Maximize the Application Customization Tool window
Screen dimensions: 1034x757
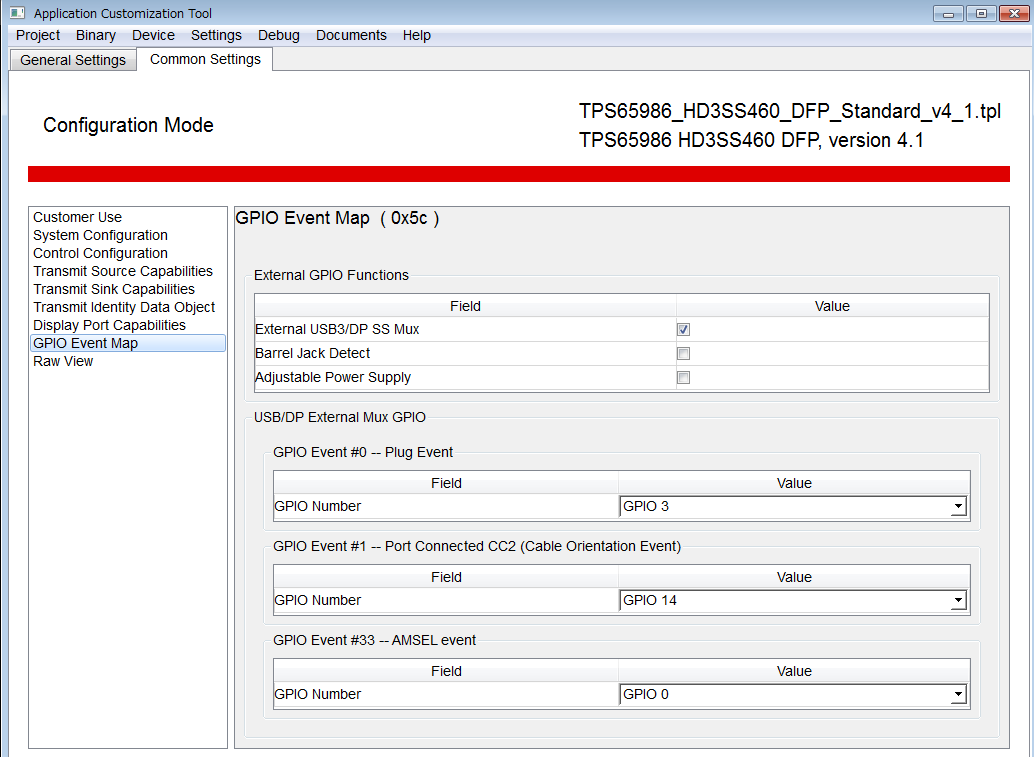pos(981,13)
